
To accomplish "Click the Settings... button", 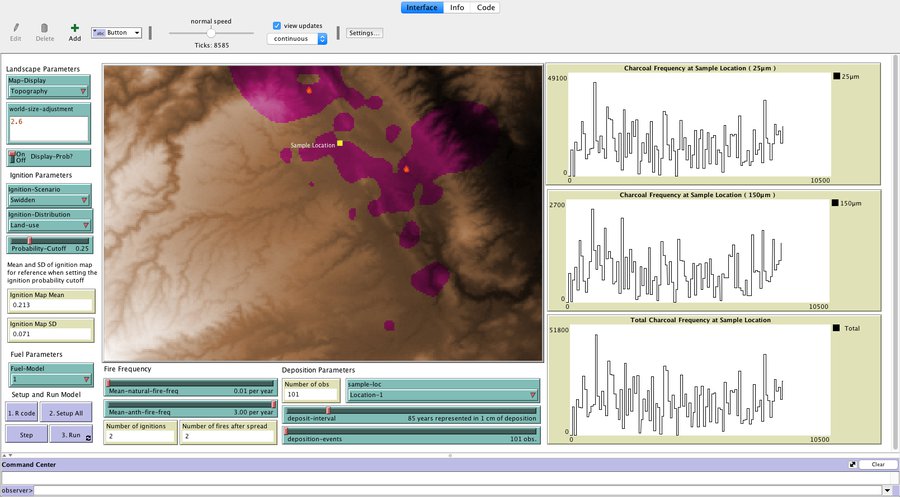I will tap(364, 33).
